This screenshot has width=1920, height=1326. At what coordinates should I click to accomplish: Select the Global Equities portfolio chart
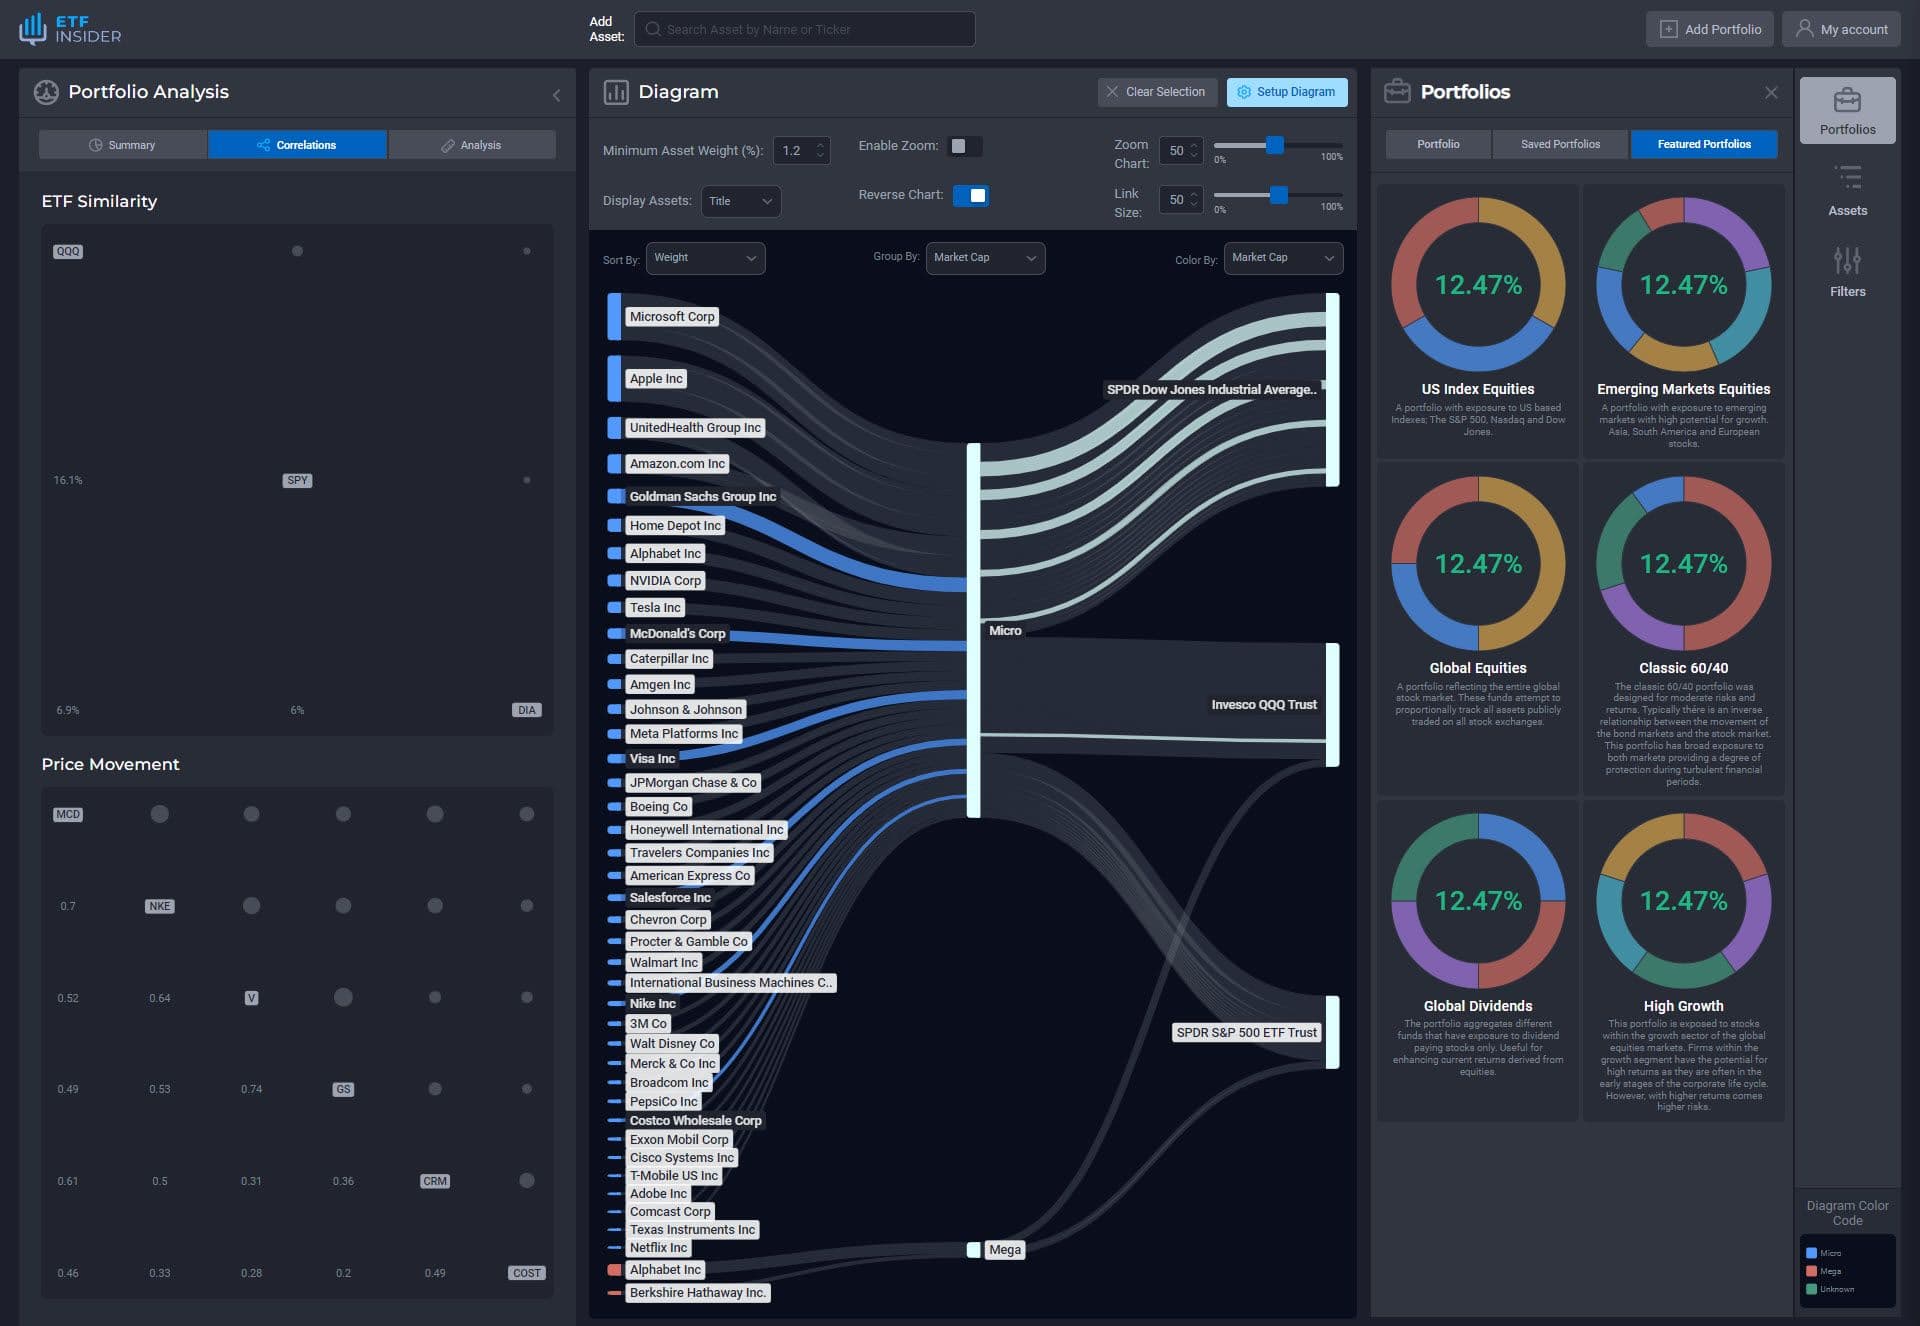[x=1478, y=564]
